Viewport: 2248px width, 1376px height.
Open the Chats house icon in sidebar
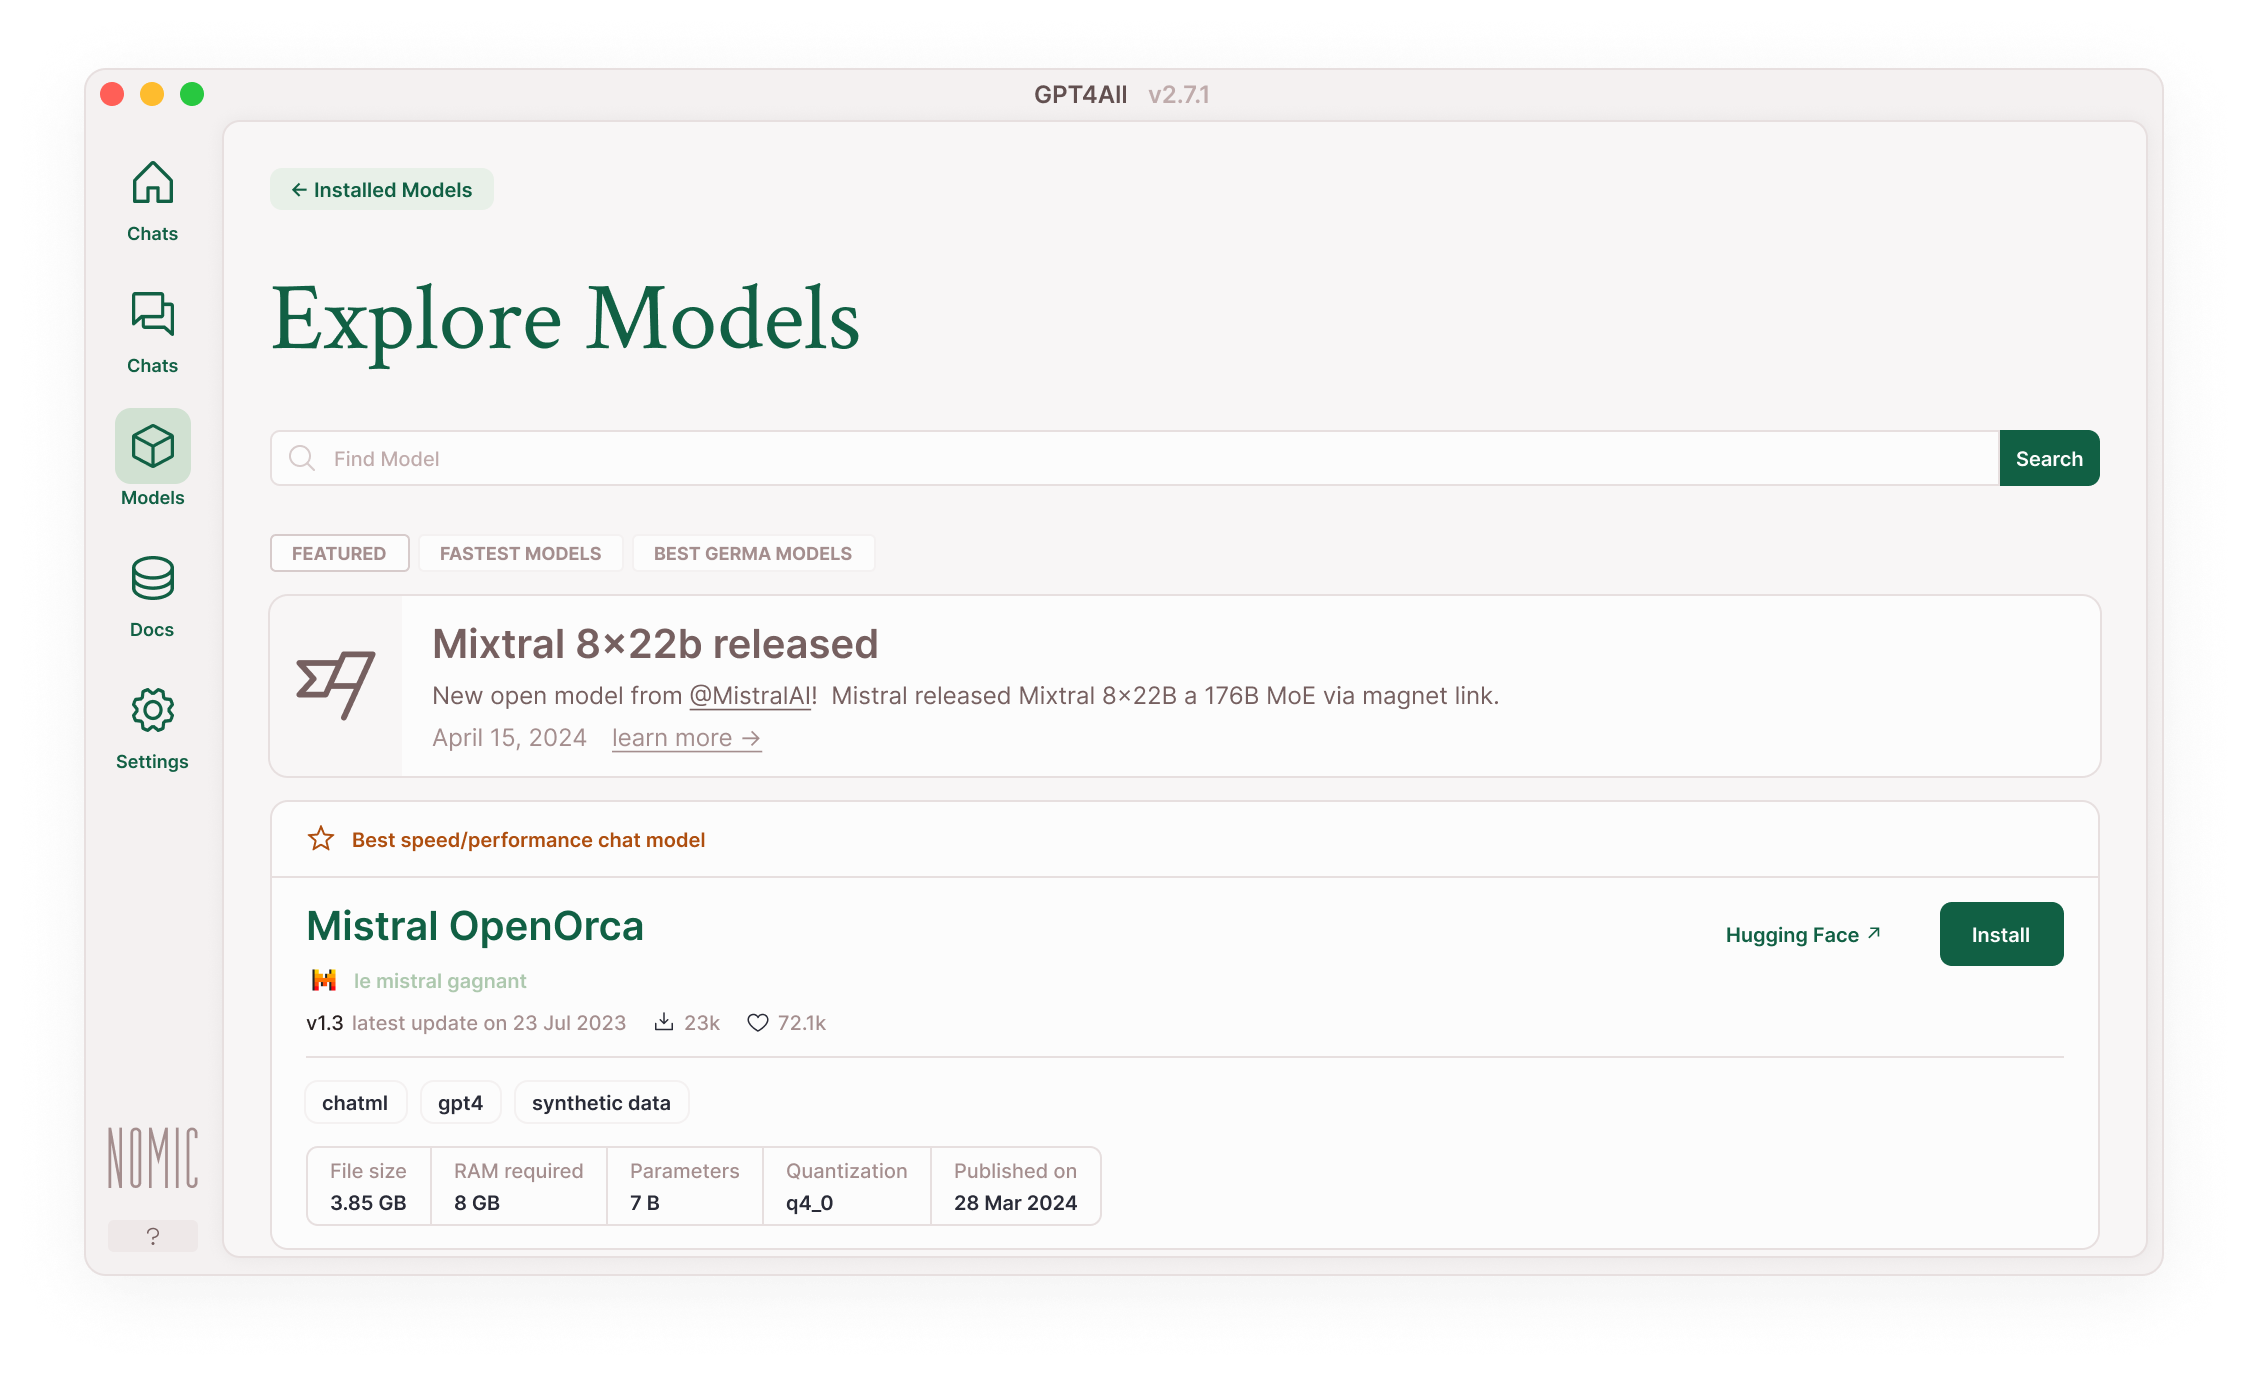[x=152, y=183]
